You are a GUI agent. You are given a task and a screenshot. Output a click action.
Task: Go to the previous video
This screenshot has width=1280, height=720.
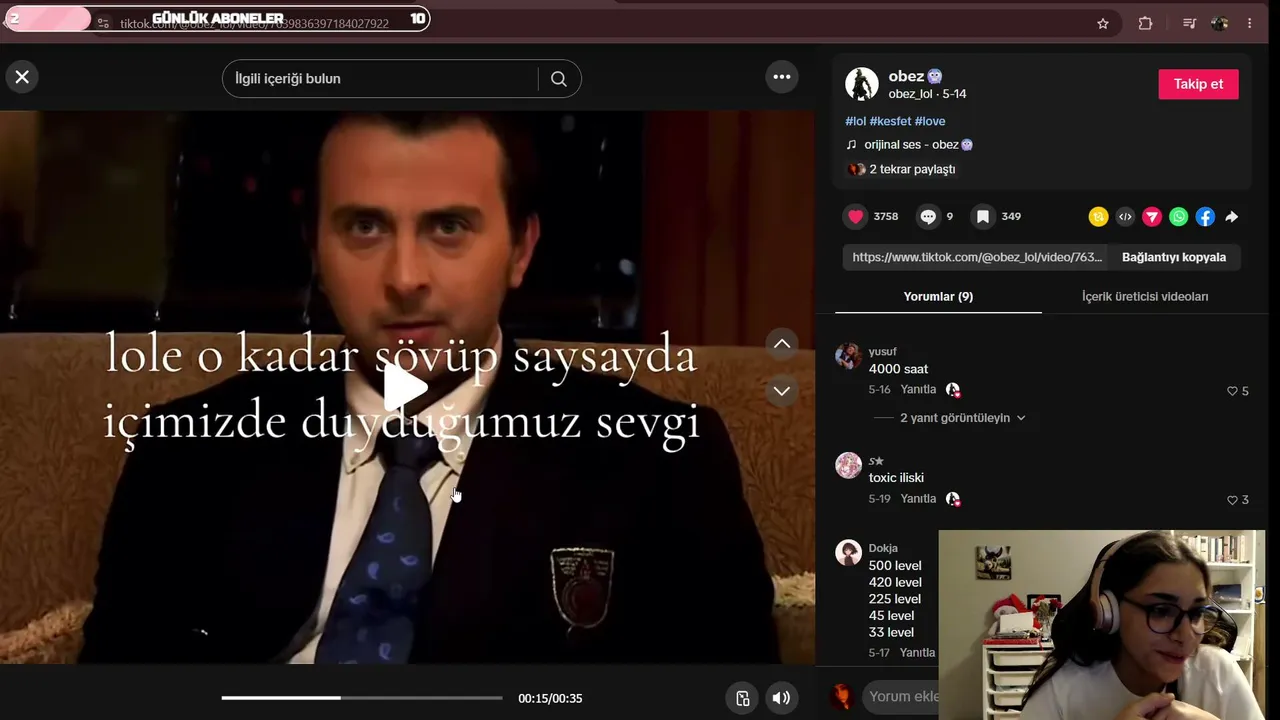coord(782,344)
